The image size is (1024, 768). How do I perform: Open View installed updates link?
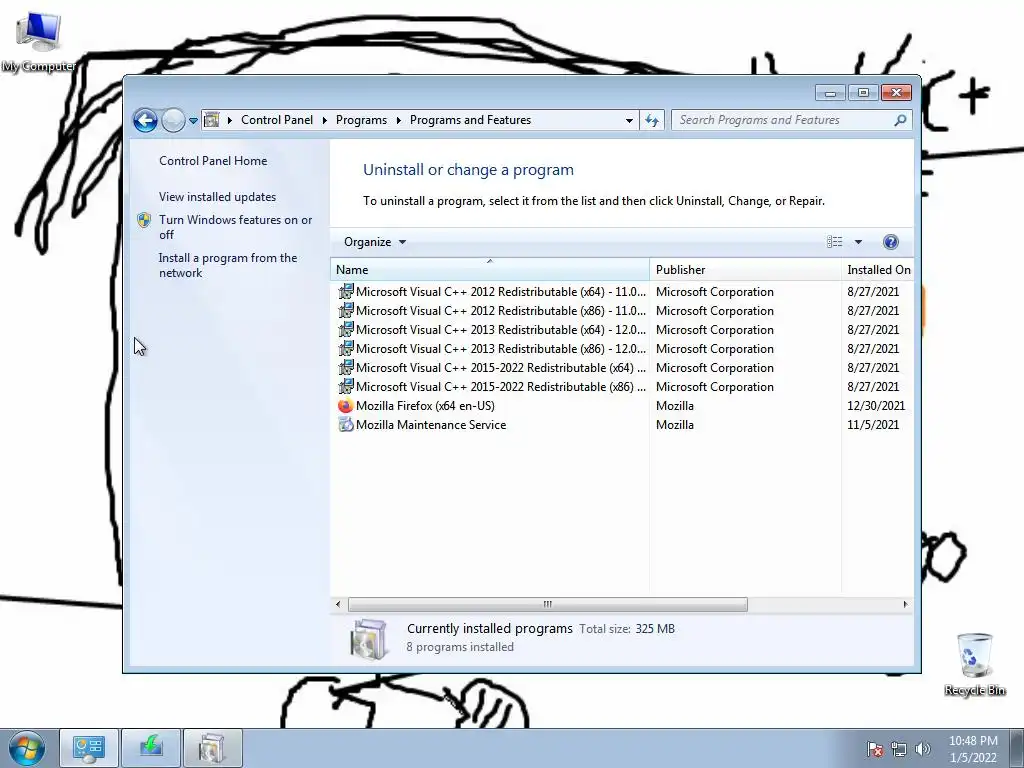[x=217, y=197]
